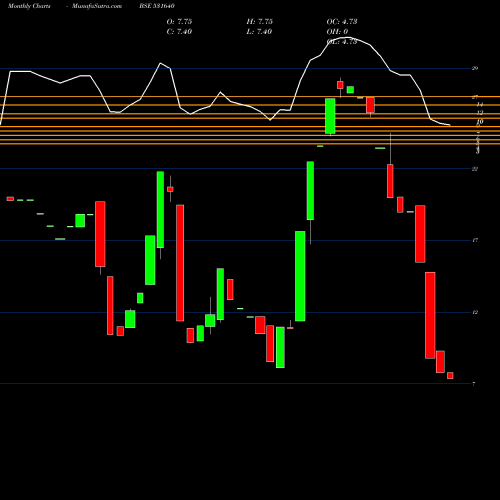Click the "OC: 4.73" value
The height and width of the screenshot is (500, 500).
(x=342, y=22)
